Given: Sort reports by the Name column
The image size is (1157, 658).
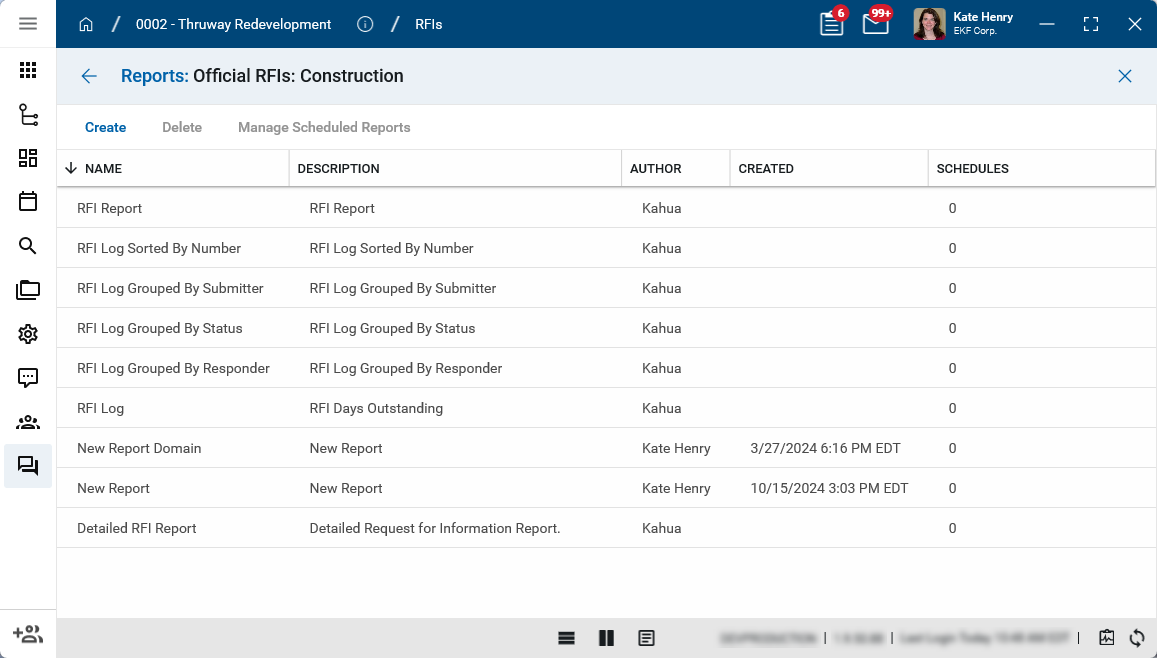Looking at the screenshot, I should point(103,169).
